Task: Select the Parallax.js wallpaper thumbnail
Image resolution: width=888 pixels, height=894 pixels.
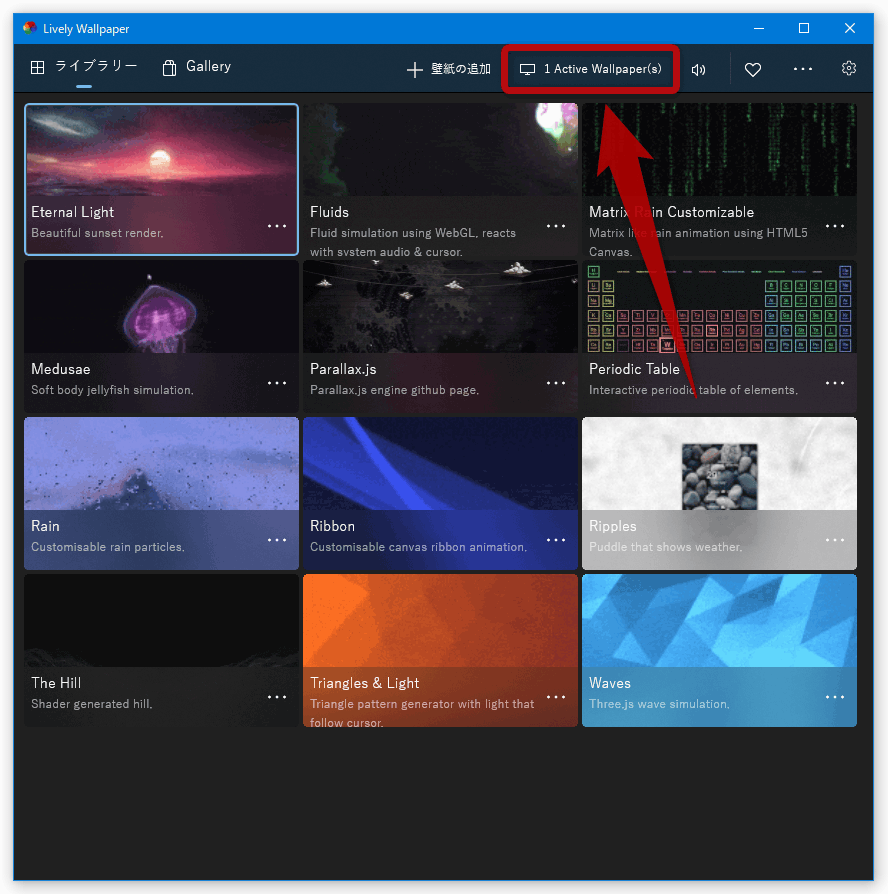Action: pyautogui.click(x=440, y=307)
